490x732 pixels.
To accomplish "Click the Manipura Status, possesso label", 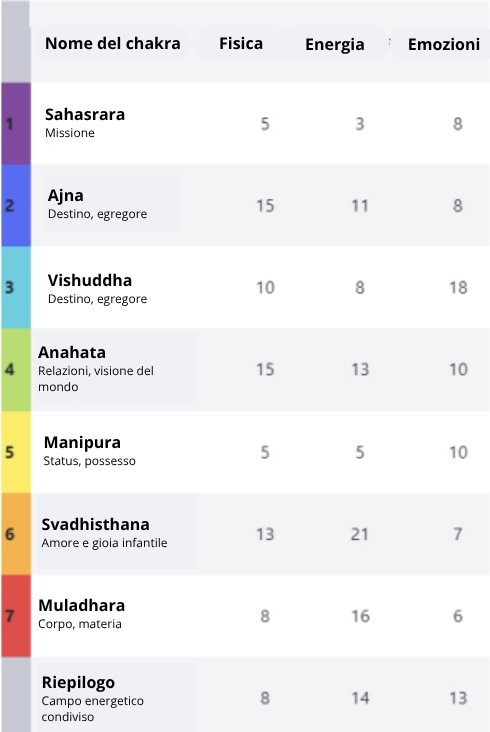I will [x=90, y=461].
